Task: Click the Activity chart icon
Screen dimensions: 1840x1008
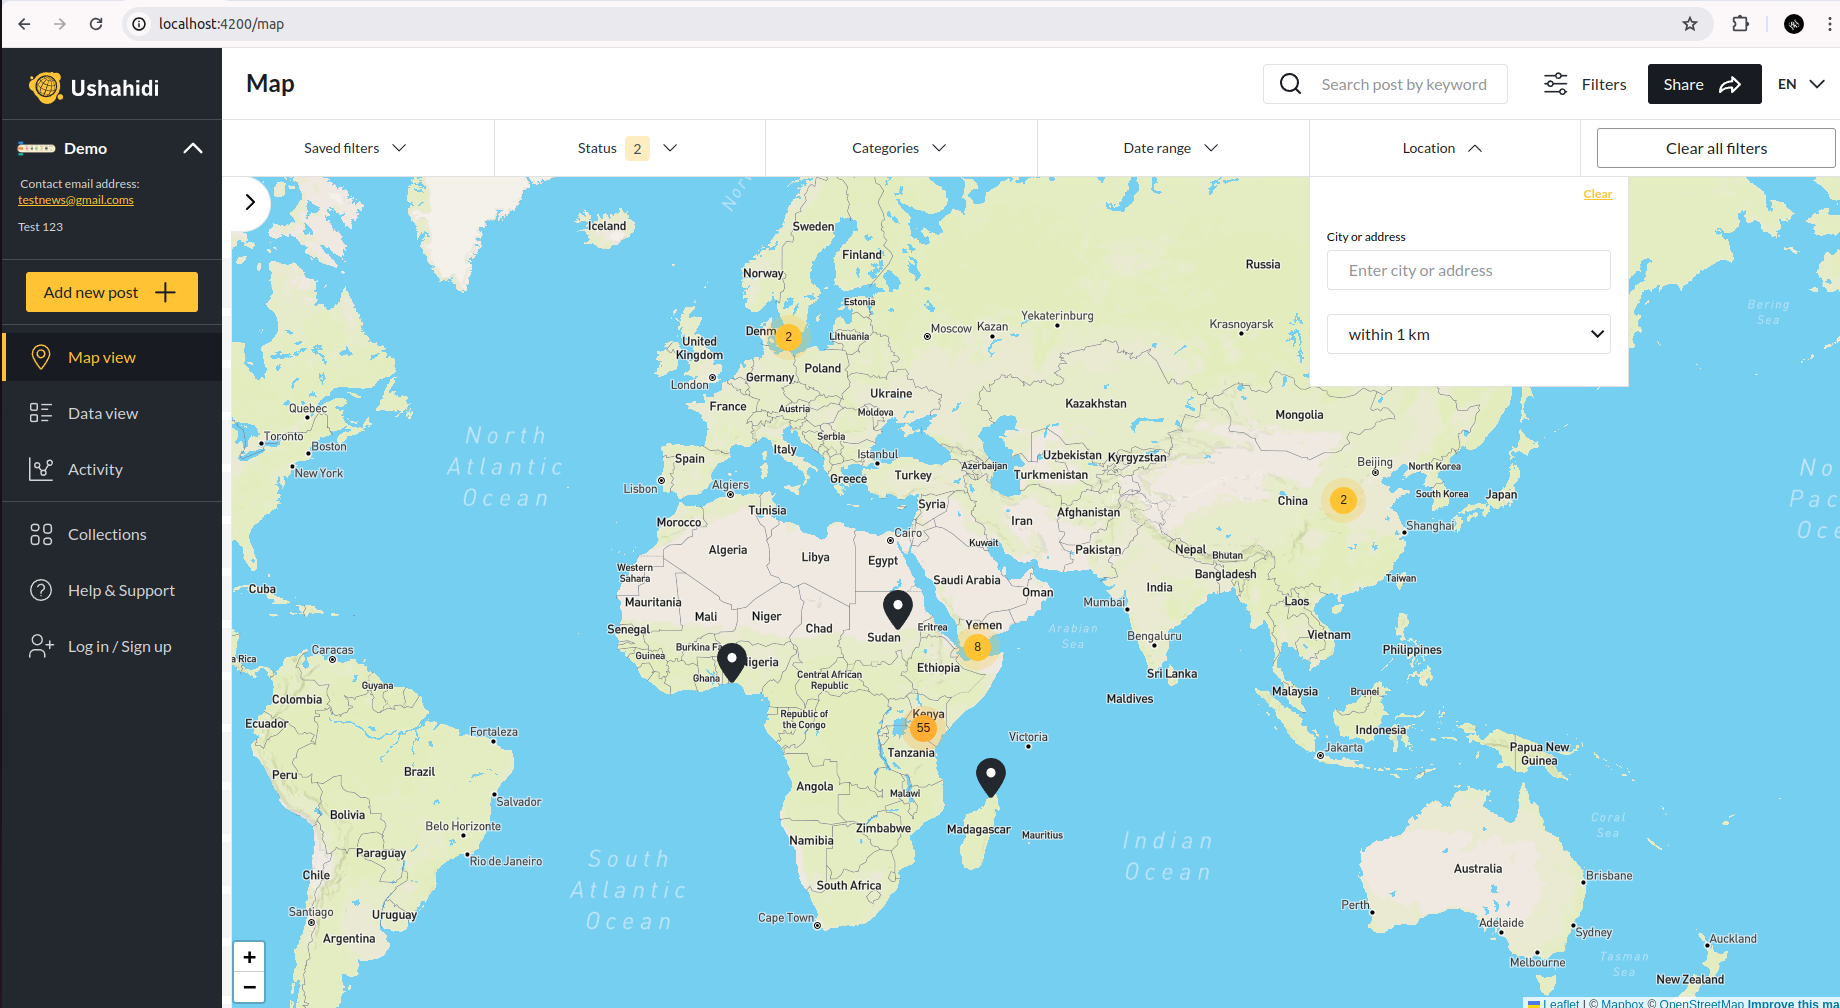Action: (41, 469)
